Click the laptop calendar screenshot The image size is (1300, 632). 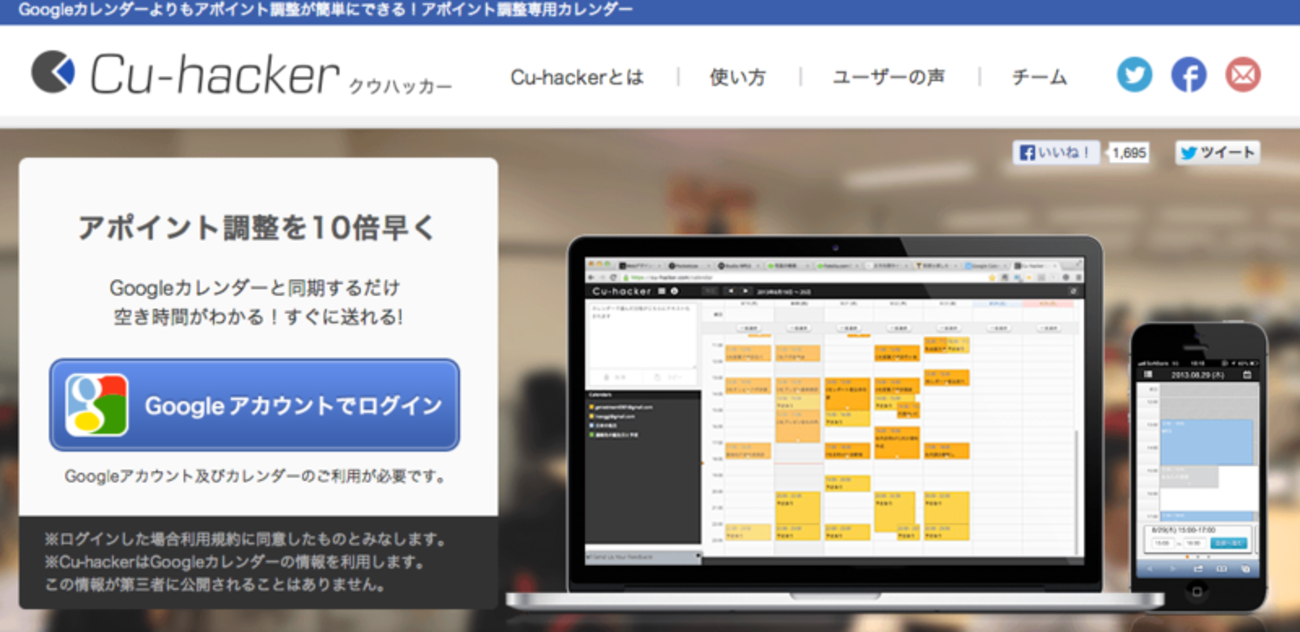pos(832,409)
